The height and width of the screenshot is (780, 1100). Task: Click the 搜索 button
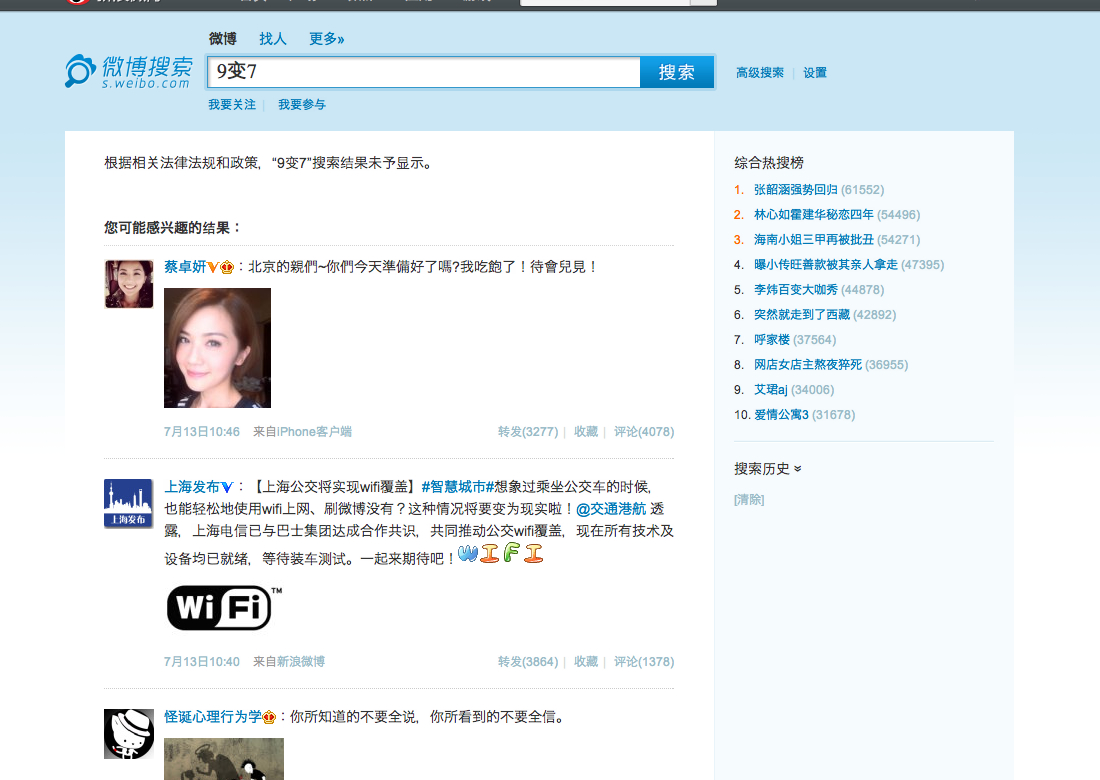[x=677, y=72]
